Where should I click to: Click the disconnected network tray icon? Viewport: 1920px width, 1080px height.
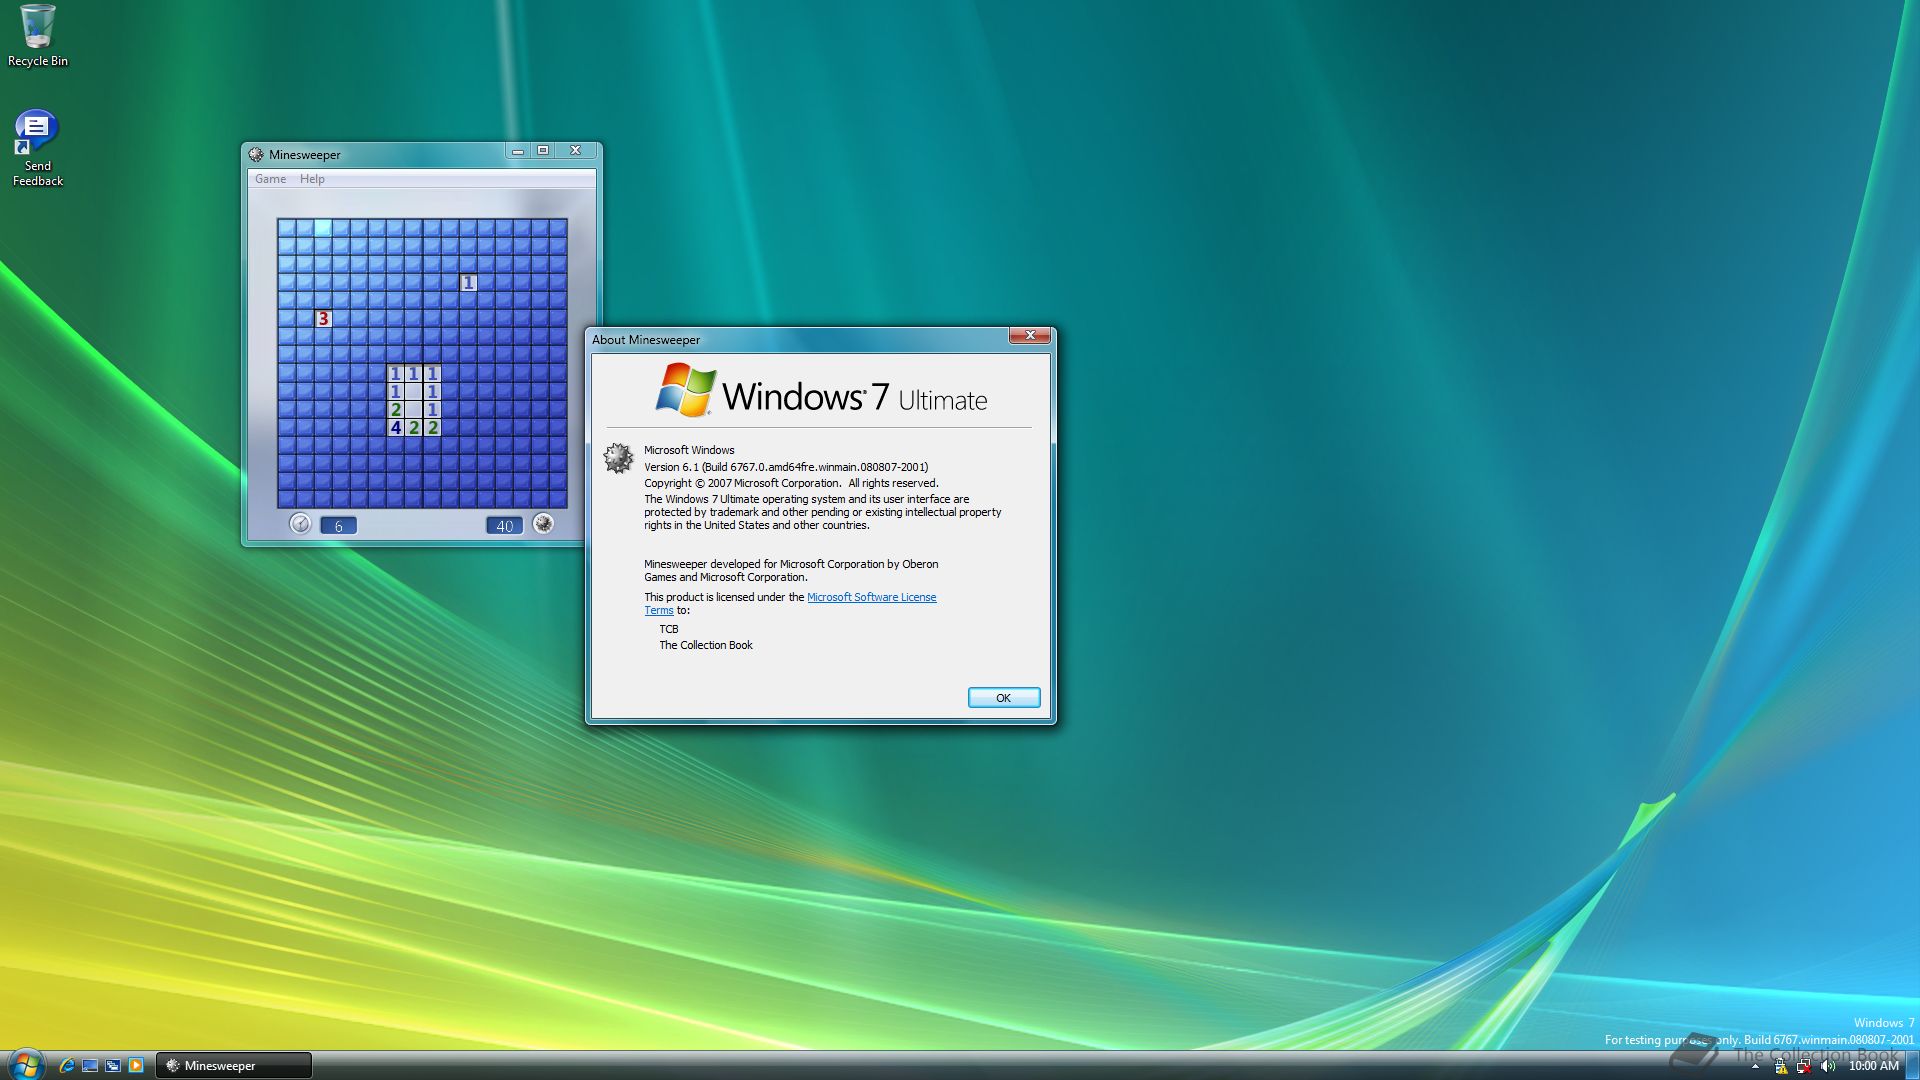[x=1804, y=1067]
